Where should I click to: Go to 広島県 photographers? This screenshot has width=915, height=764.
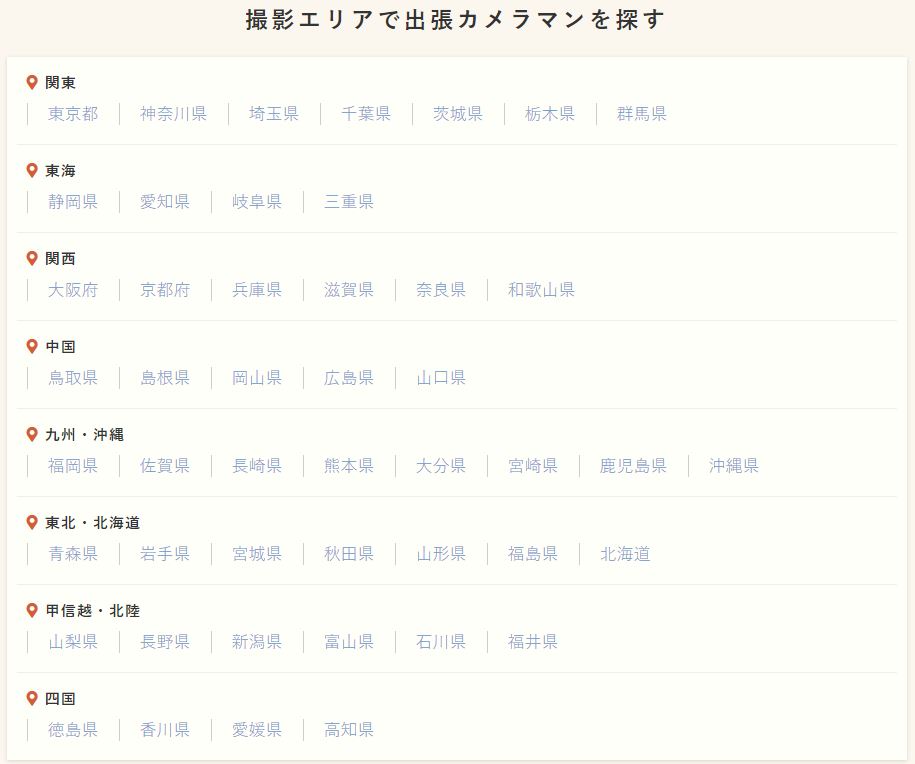[x=349, y=378]
